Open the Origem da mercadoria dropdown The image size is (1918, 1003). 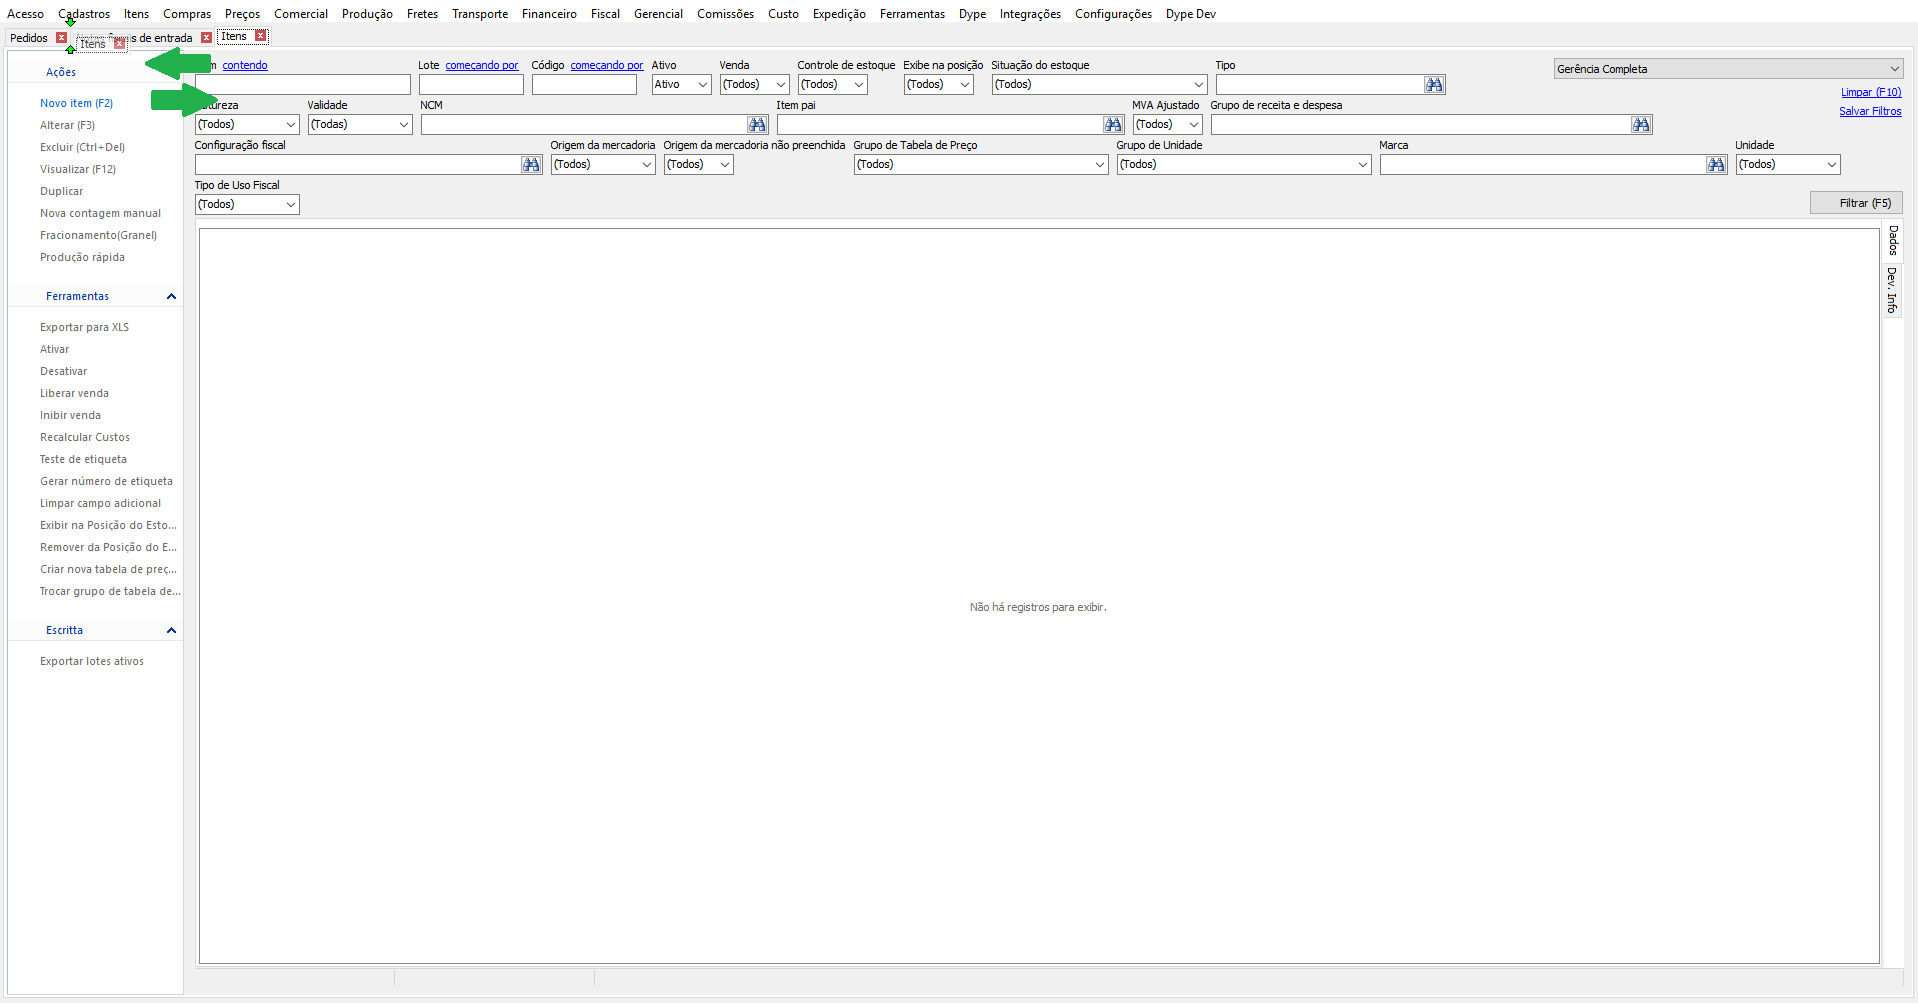click(x=603, y=165)
